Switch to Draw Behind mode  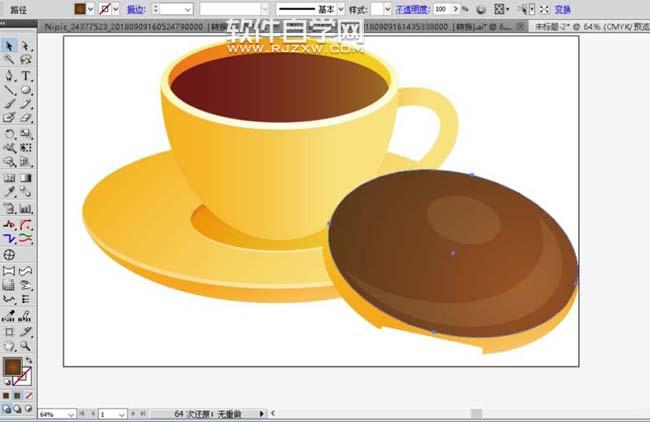[18, 408]
